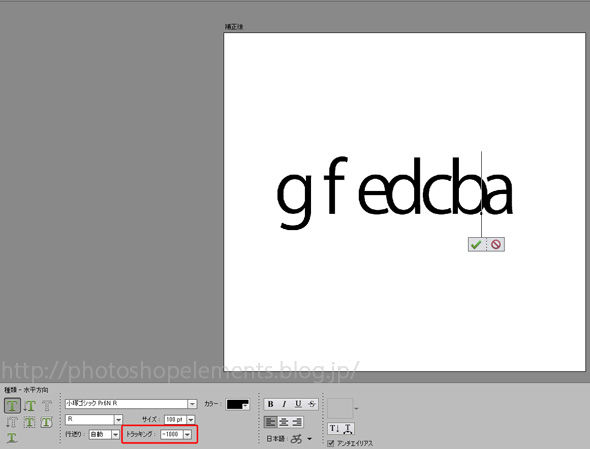Align text right
Image resolution: width=590 pixels, height=449 pixels.
tap(297, 422)
